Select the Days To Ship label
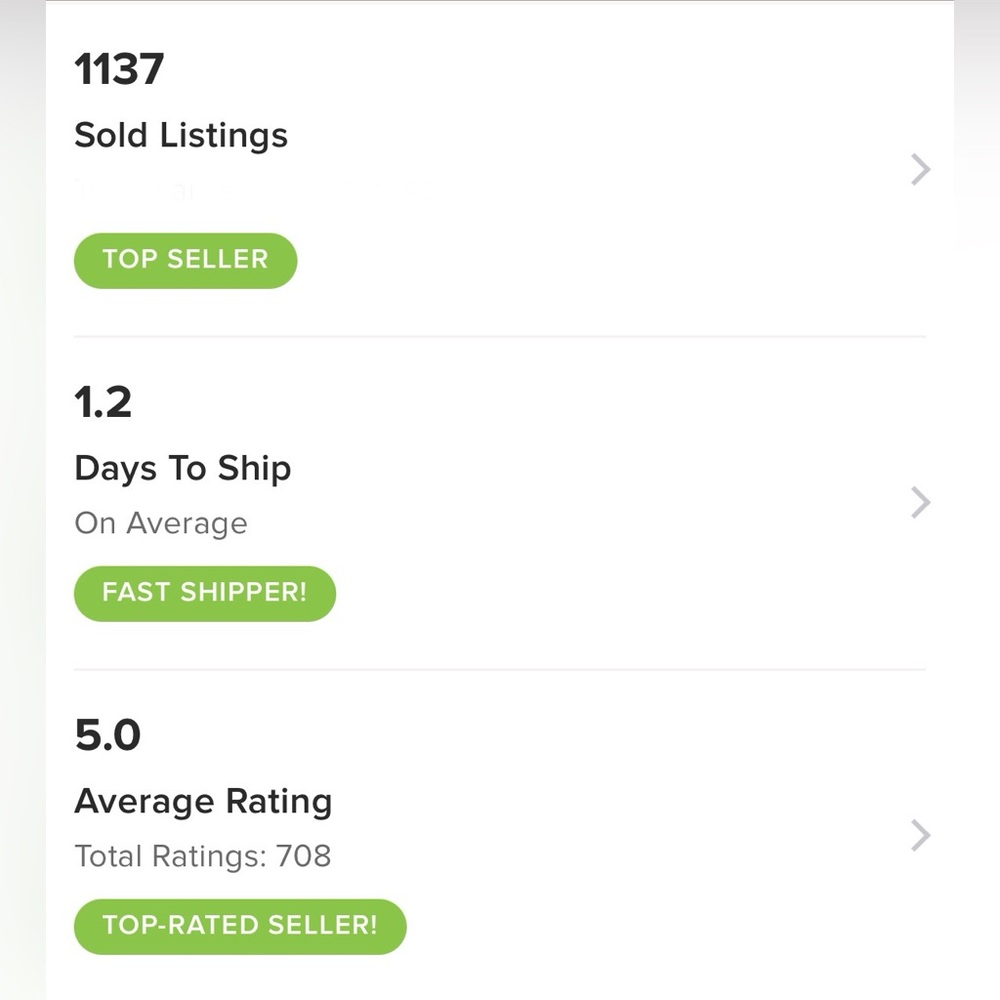The image size is (1000, 1000). point(183,468)
